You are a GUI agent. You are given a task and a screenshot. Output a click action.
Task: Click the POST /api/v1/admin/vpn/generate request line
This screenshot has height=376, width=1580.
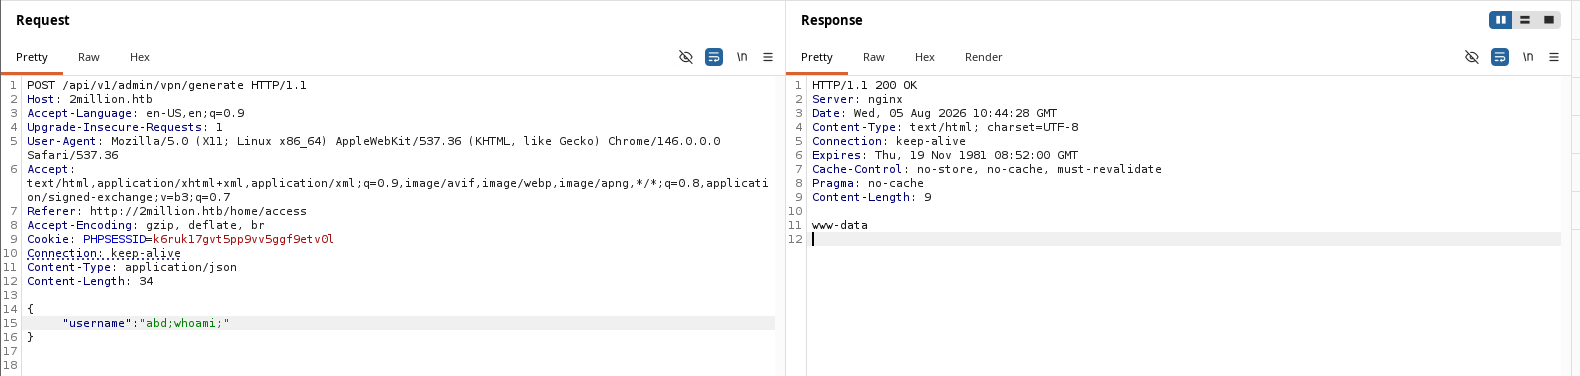tap(167, 85)
